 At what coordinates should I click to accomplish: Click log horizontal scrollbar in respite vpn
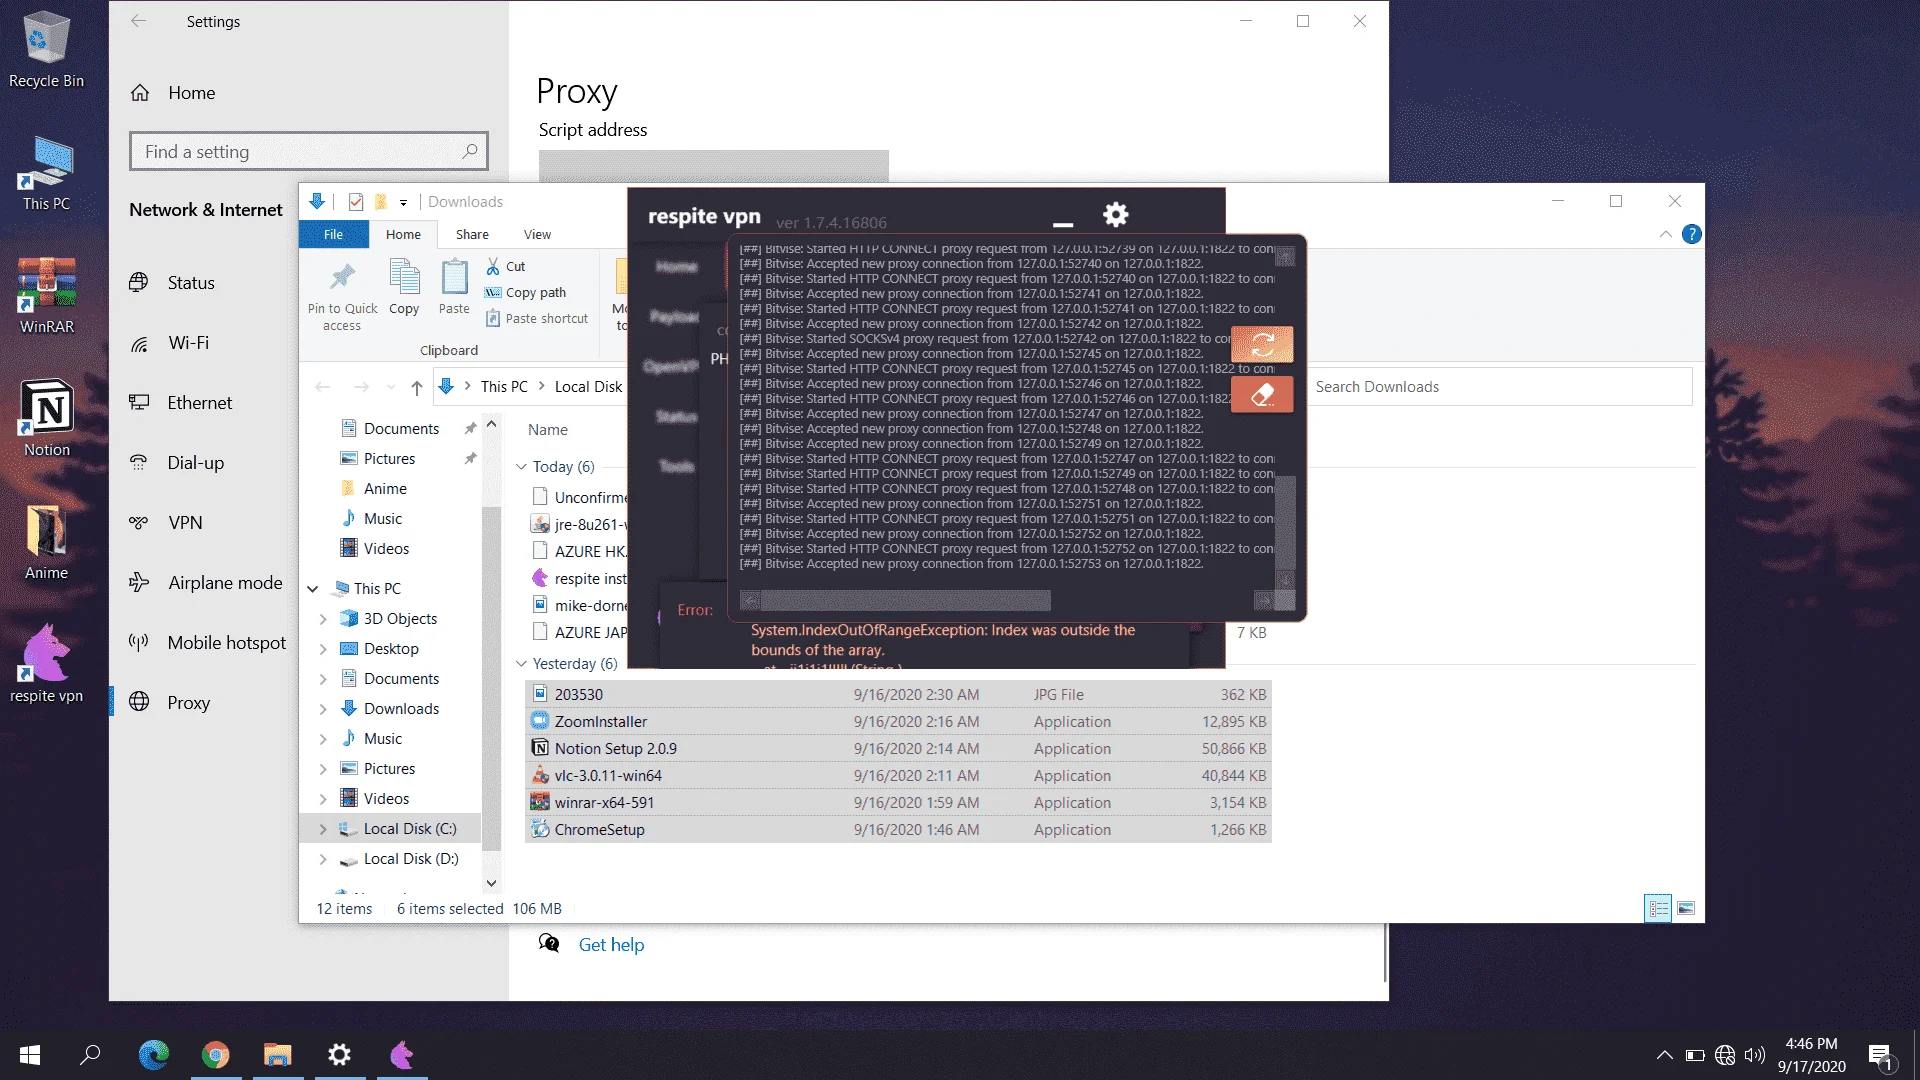[906, 600]
